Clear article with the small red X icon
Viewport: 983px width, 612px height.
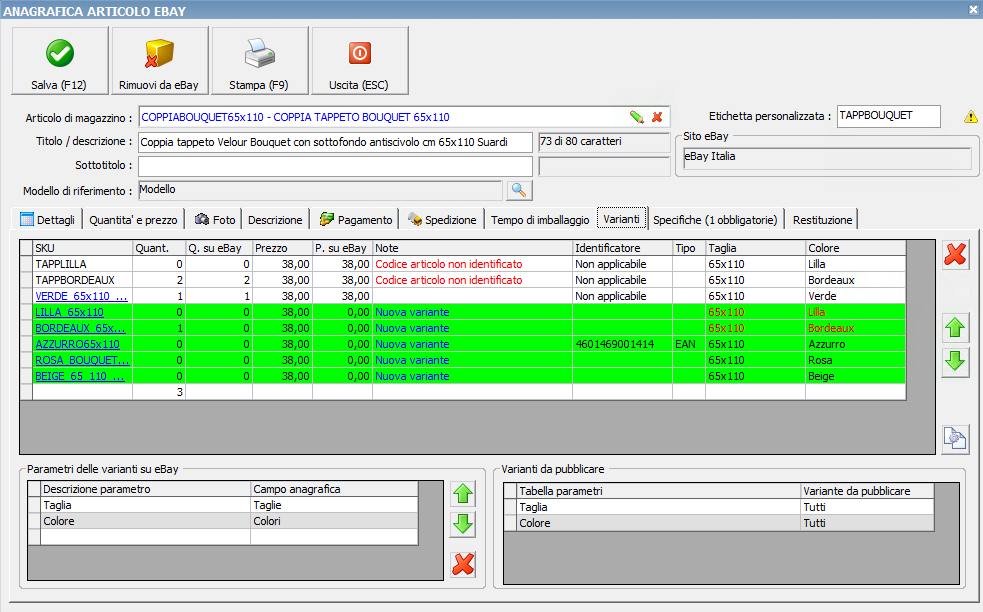657,117
